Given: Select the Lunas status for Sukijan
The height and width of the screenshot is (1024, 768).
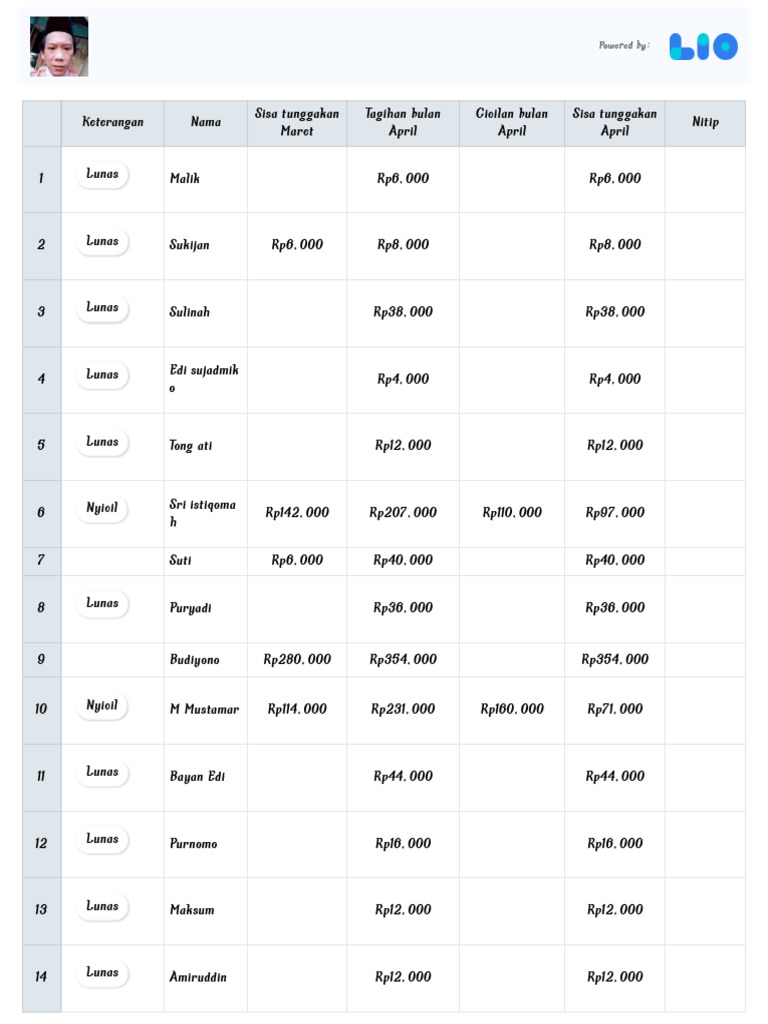Looking at the screenshot, I should pyautogui.click(x=102, y=241).
